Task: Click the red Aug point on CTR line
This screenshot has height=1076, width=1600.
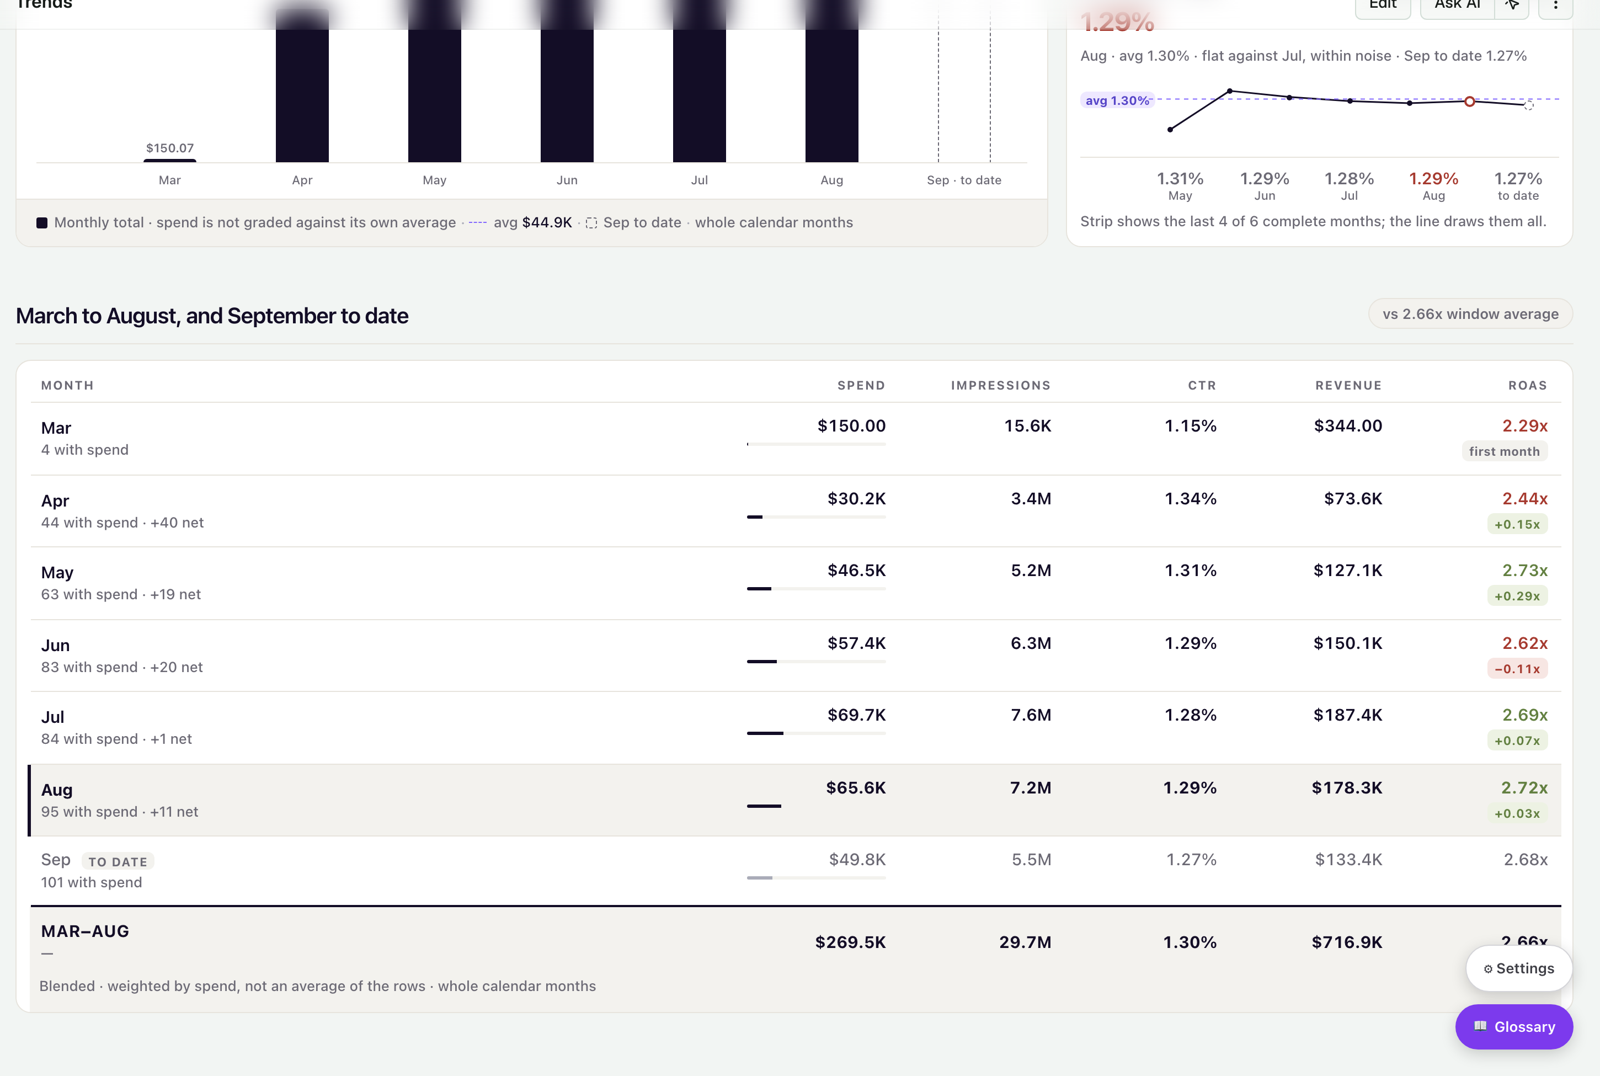Action: click(1469, 101)
